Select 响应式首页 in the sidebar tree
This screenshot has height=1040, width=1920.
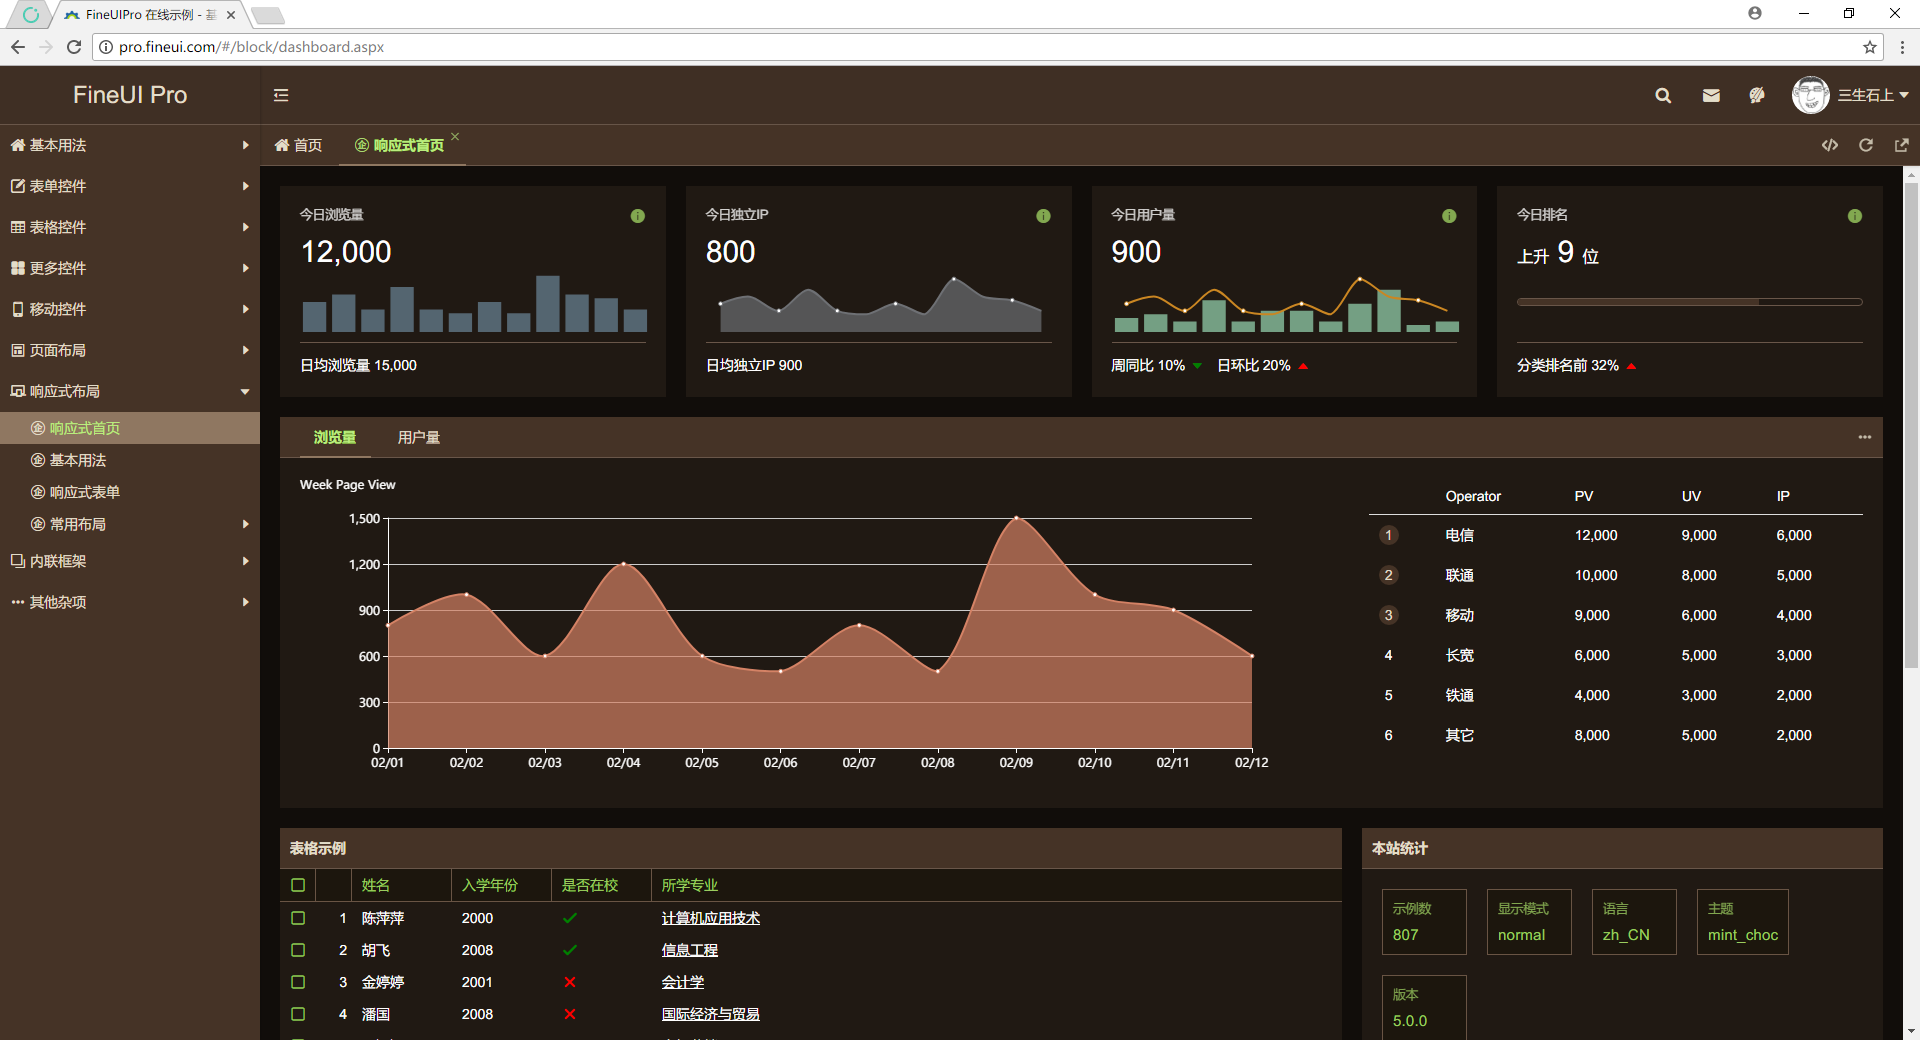click(x=130, y=428)
